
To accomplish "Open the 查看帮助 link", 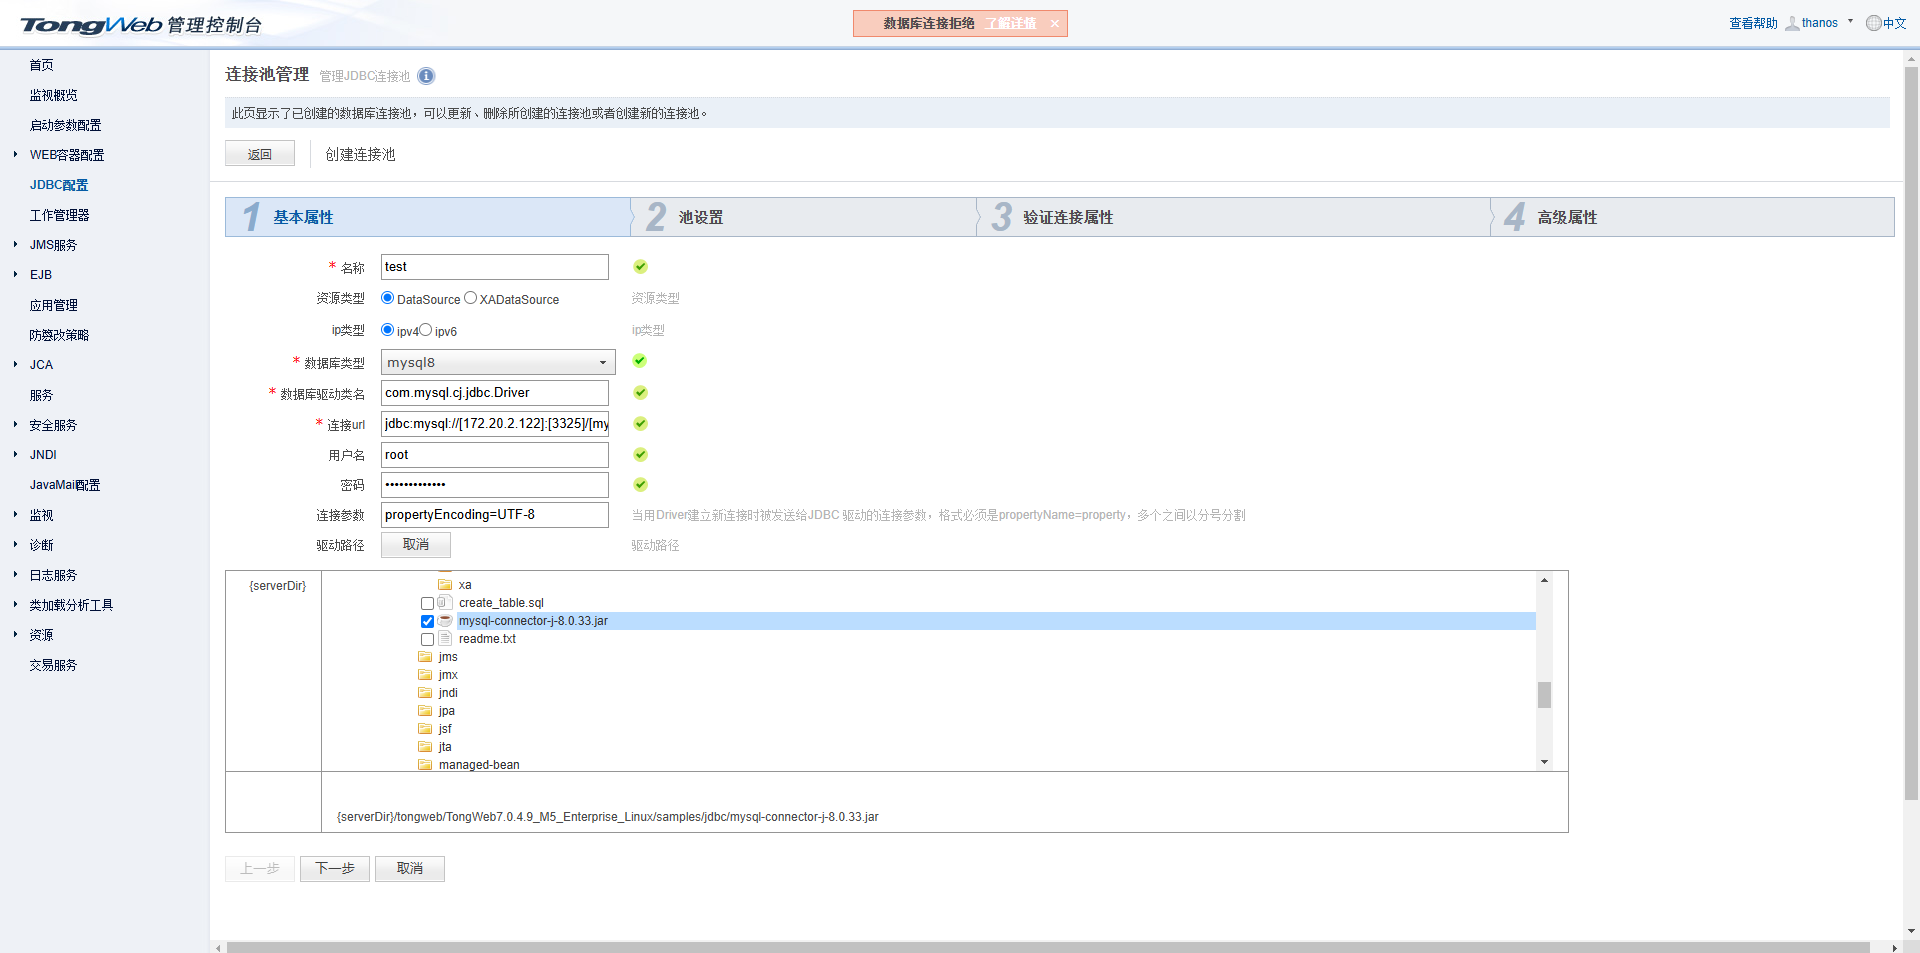I will point(1753,23).
